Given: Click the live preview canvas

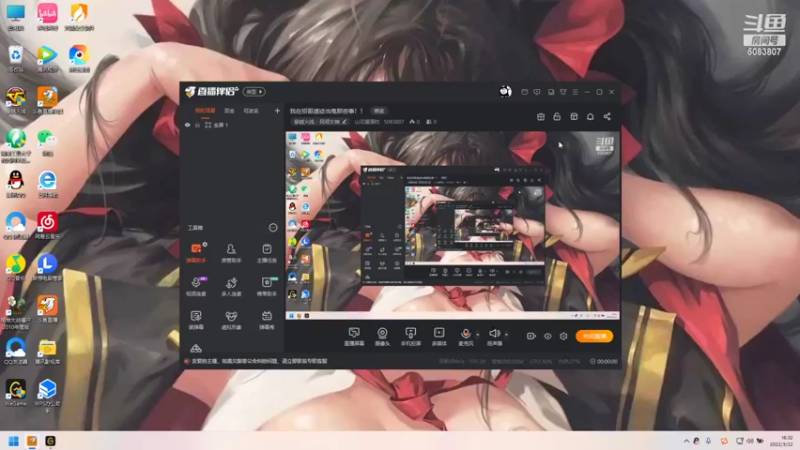Looking at the screenshot, I should pos(453,226).
